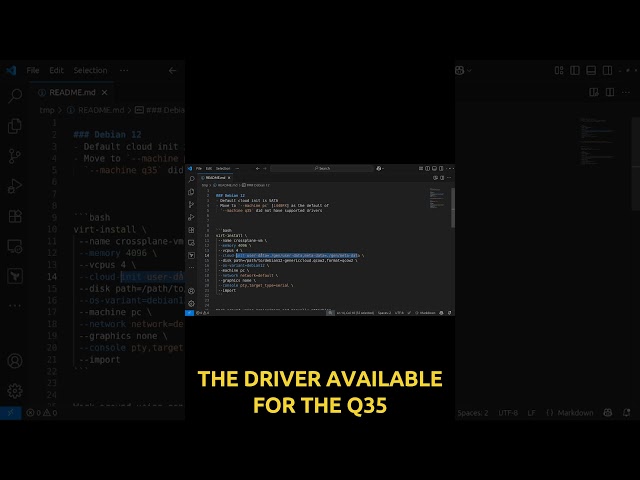Toggle Panel in dimmed background title bar
640x480 pixels.
[x=591, y=70]
